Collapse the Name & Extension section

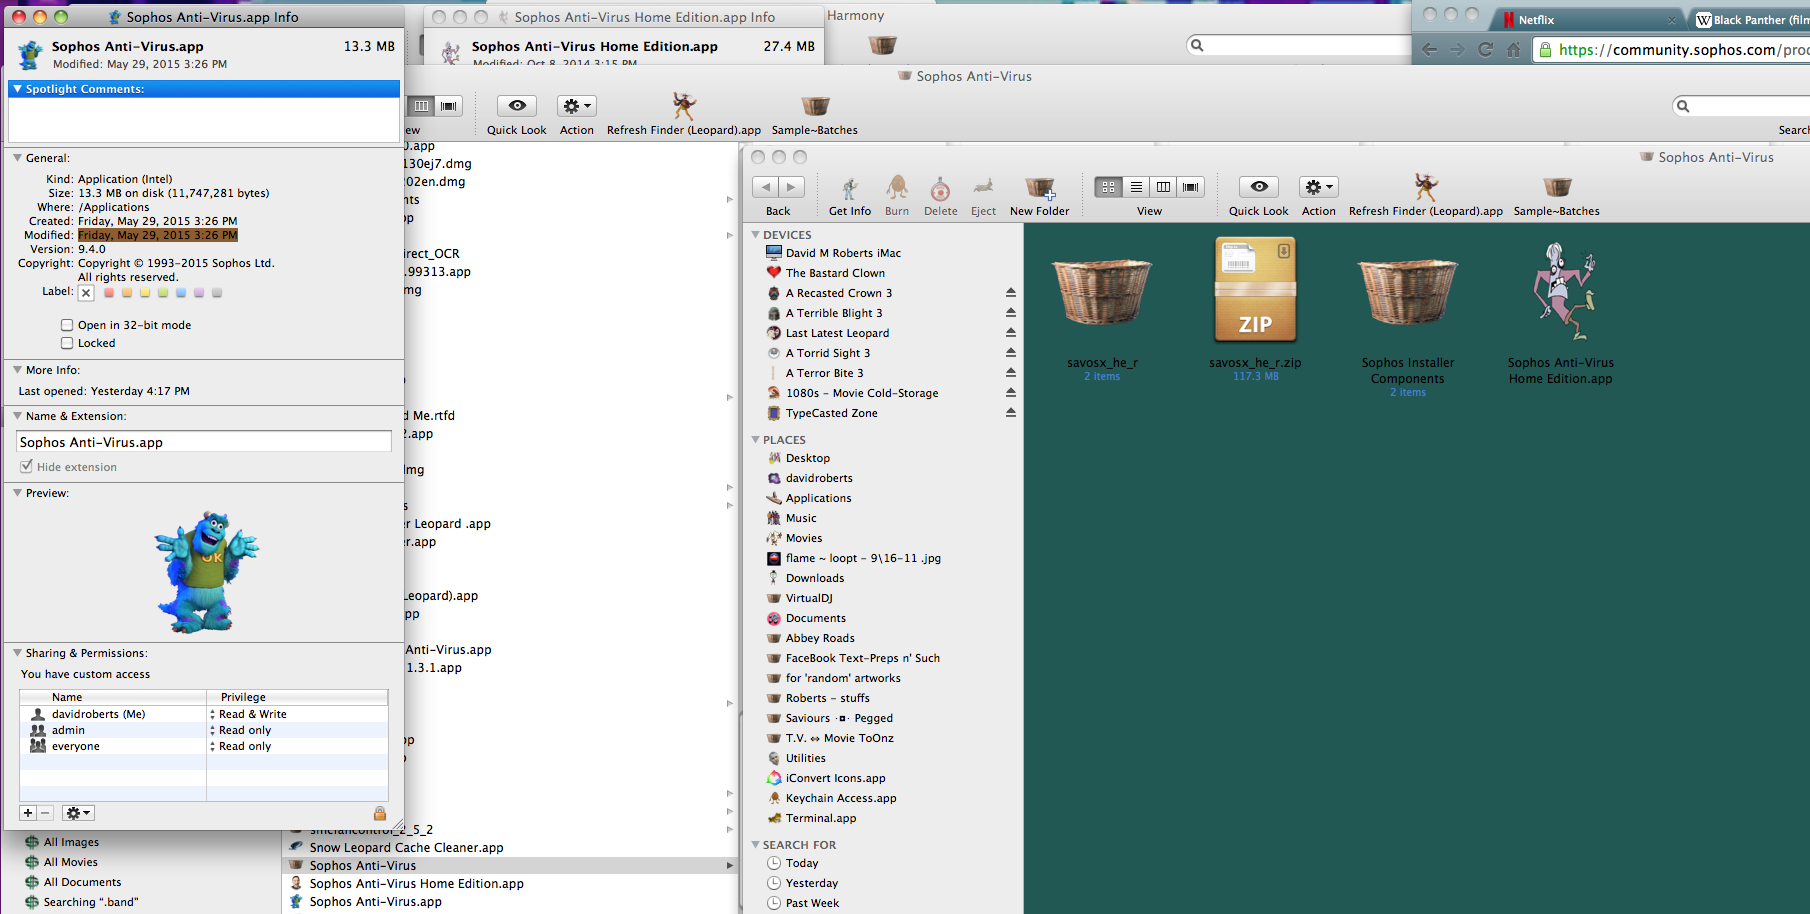pos(17,416)
